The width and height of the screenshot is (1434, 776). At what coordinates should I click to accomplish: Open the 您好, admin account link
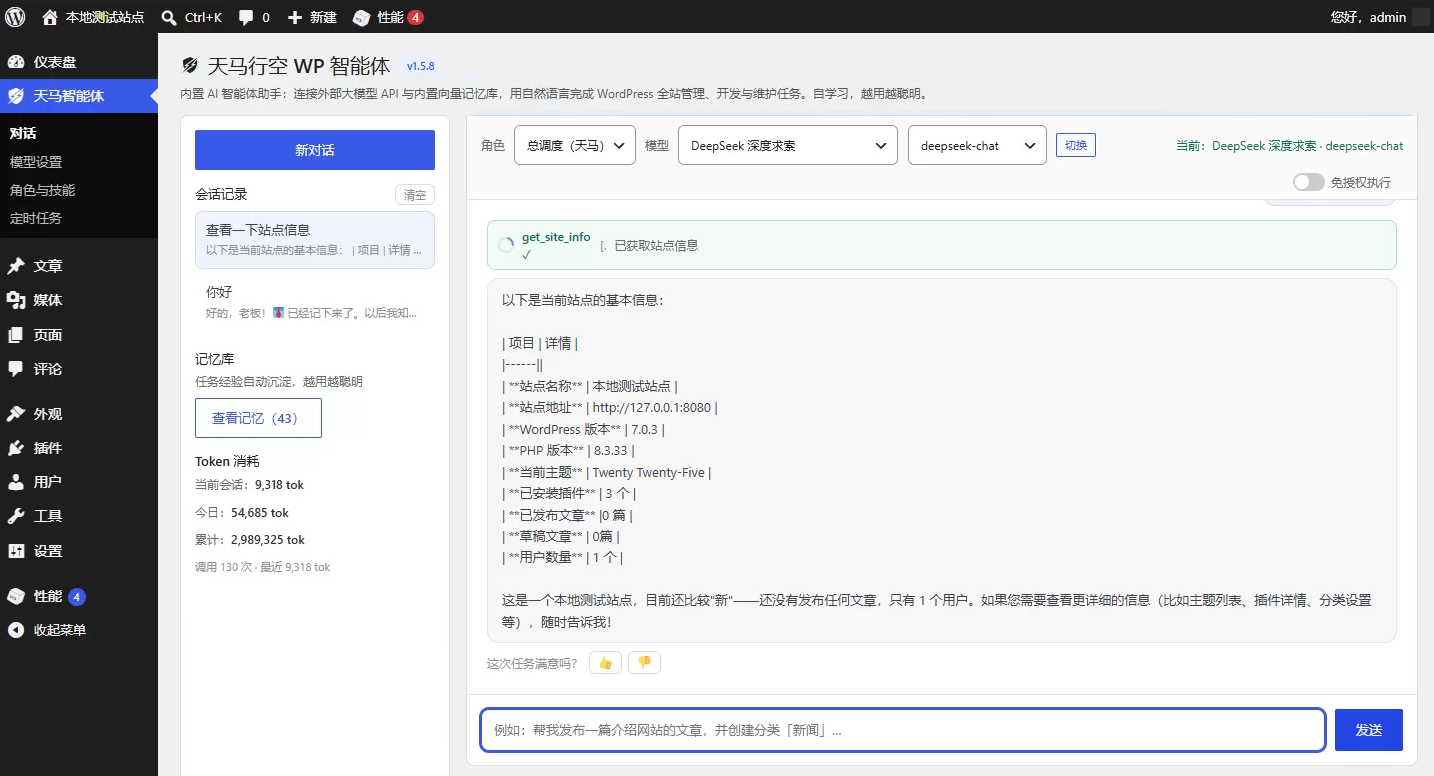[1368, 17]
